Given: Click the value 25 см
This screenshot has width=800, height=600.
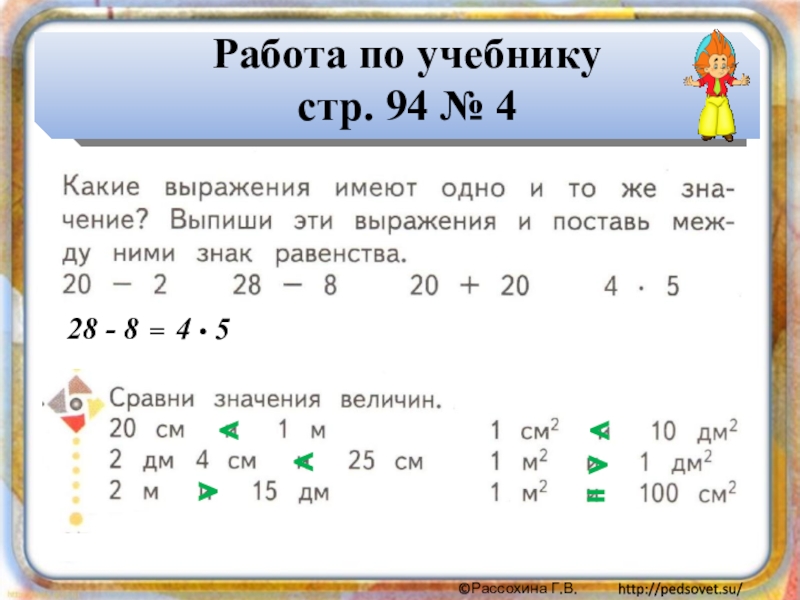Looking at the screenshot, I should [x=386, y=461].
